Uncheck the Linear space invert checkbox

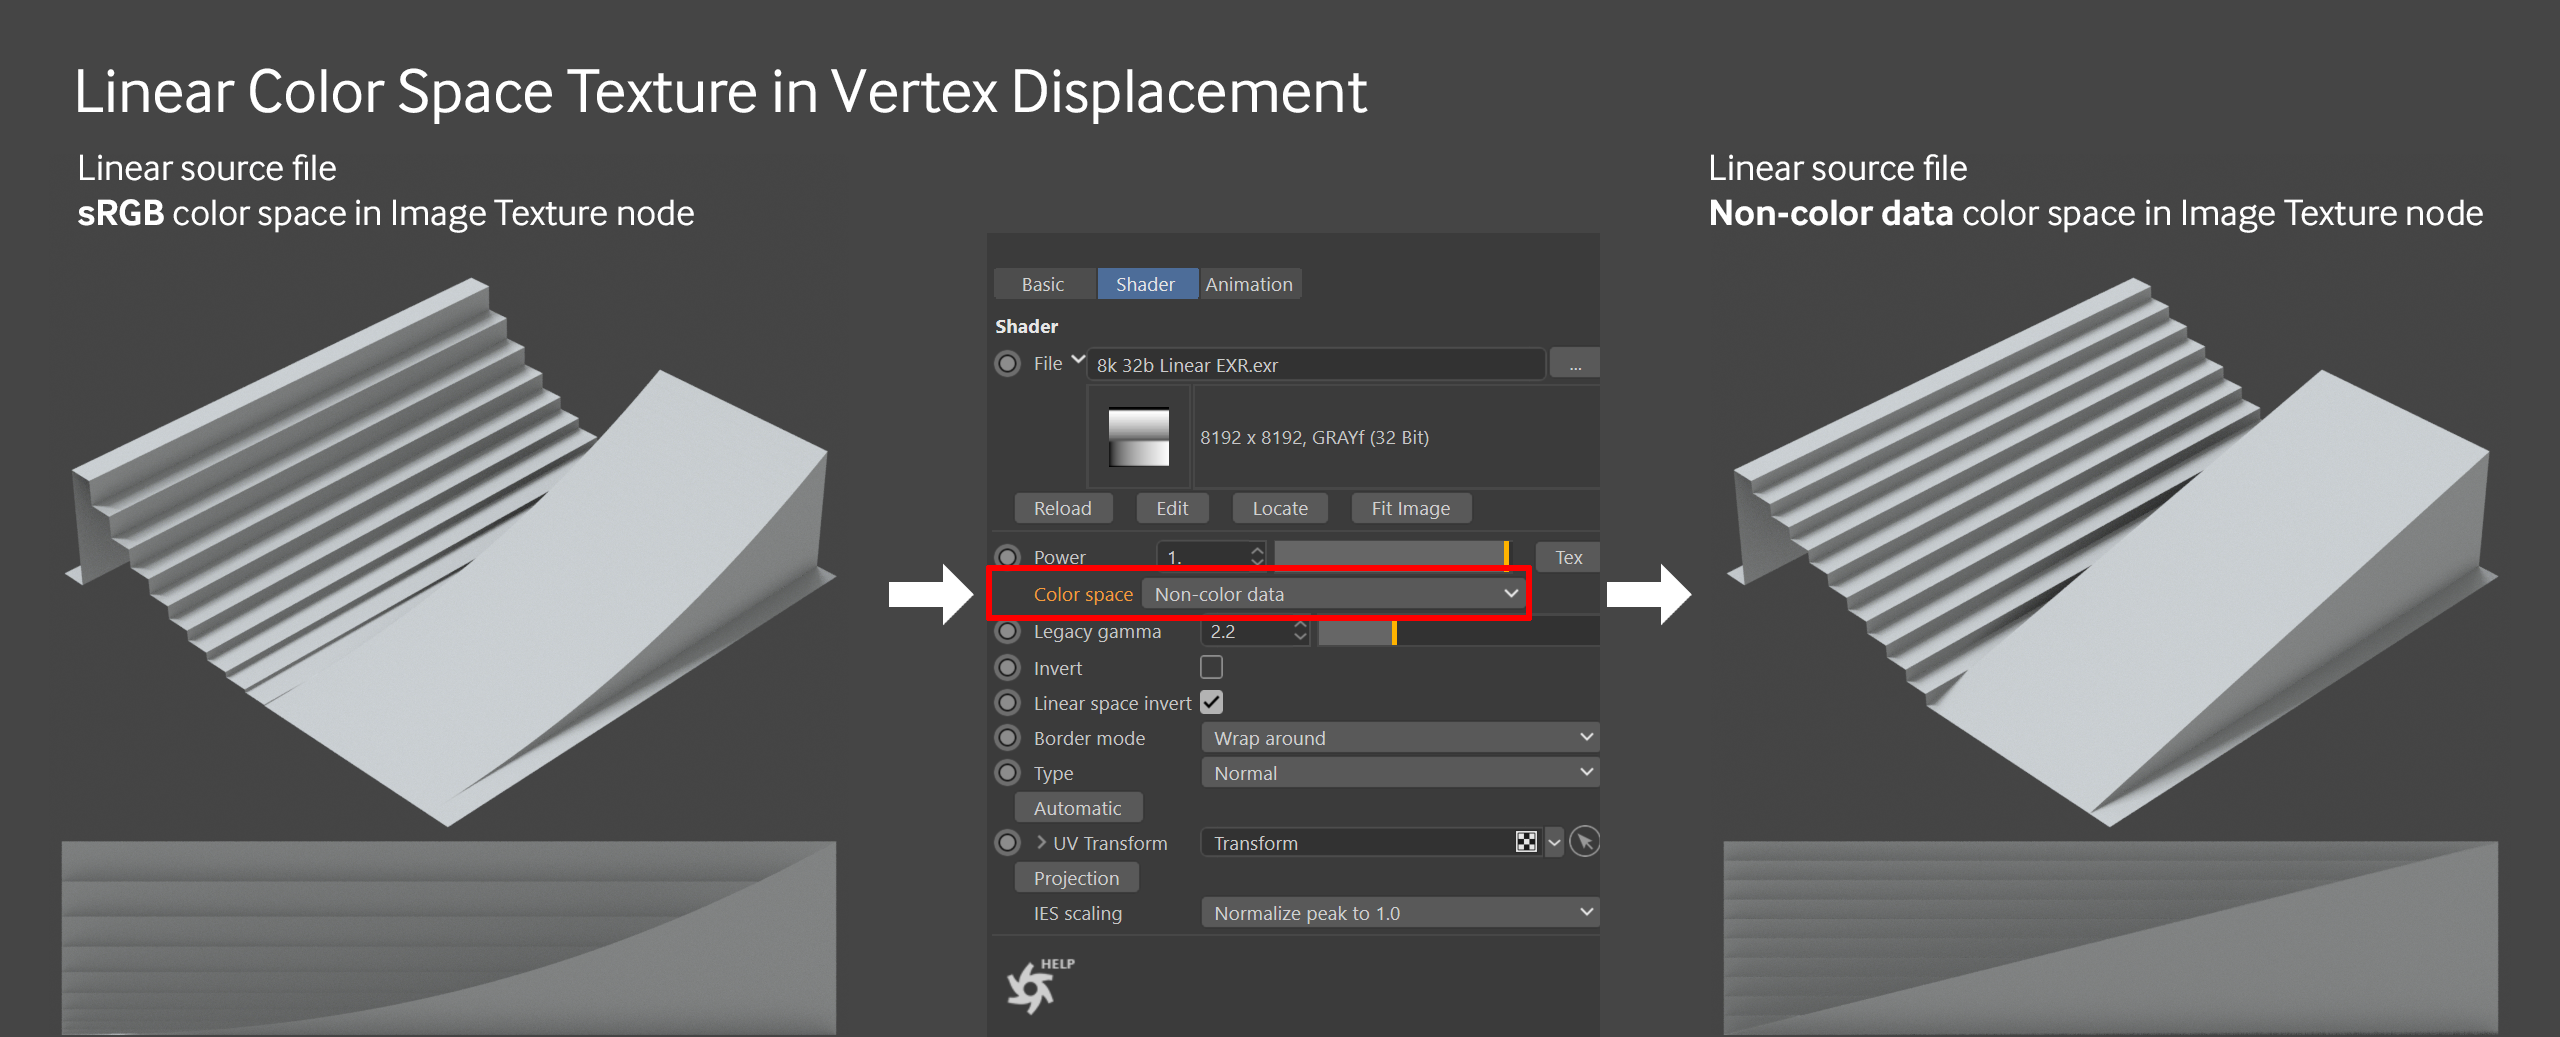click(1211, 703)
